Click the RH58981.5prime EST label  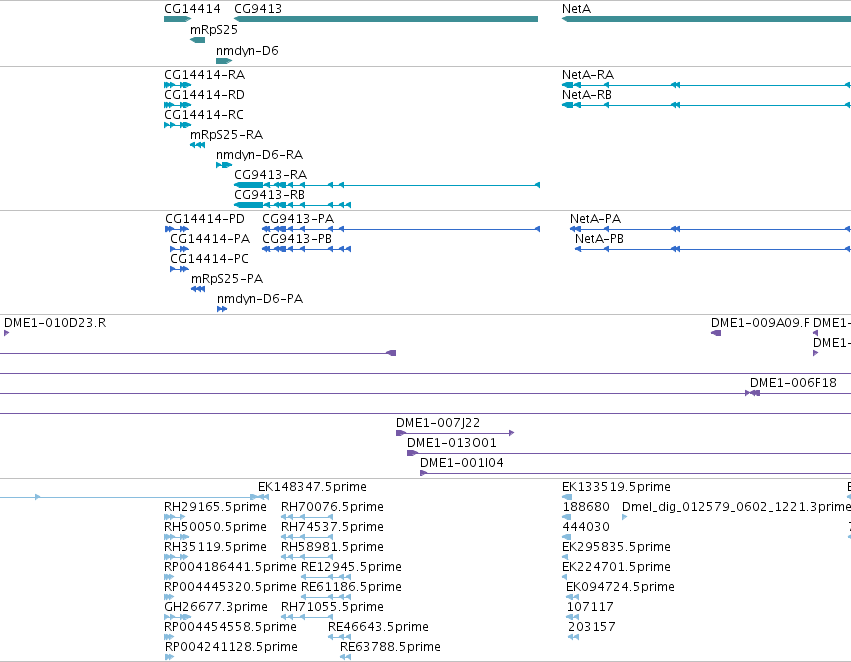(332, 547)
